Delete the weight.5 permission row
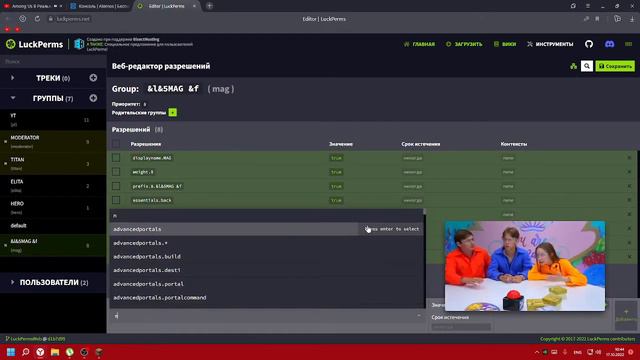640x360 pixels. (629, 172)
